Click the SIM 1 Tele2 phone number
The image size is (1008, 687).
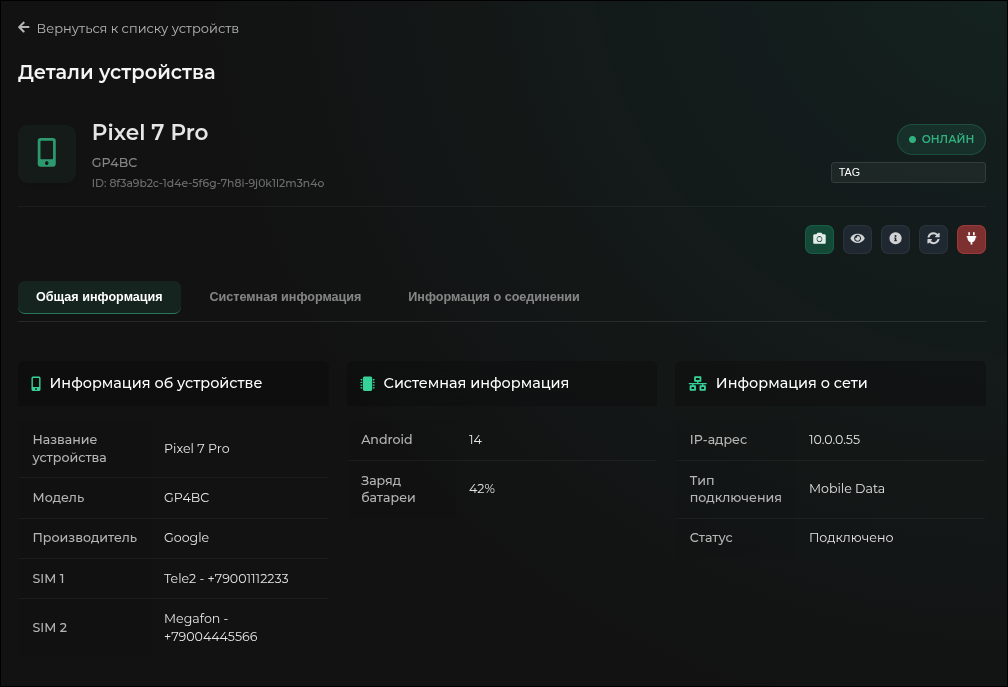(226, 578)
